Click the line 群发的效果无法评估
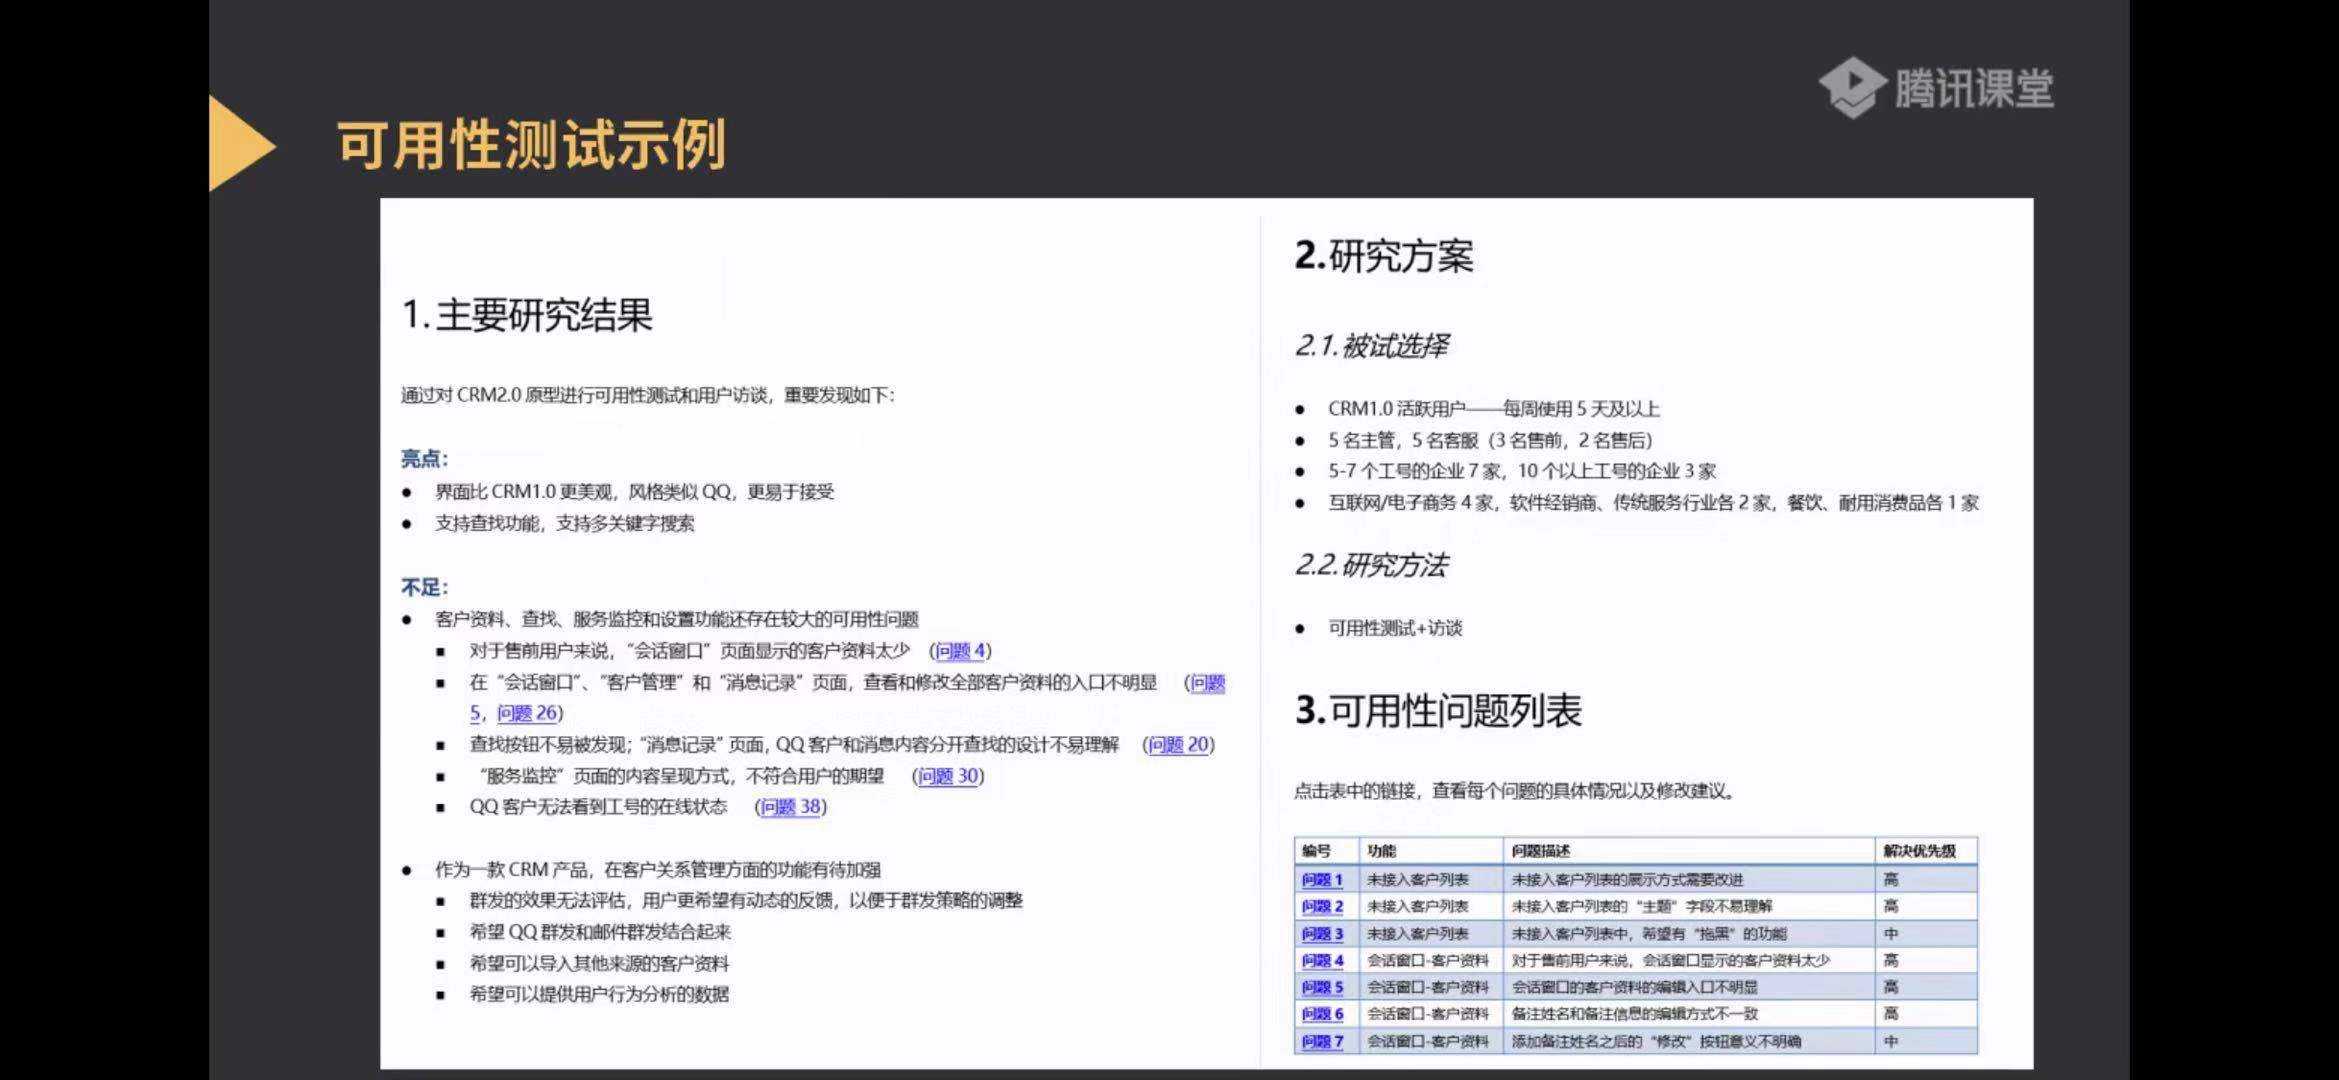The width and height of the screenshot is (2339, 1080). [746, 901]
